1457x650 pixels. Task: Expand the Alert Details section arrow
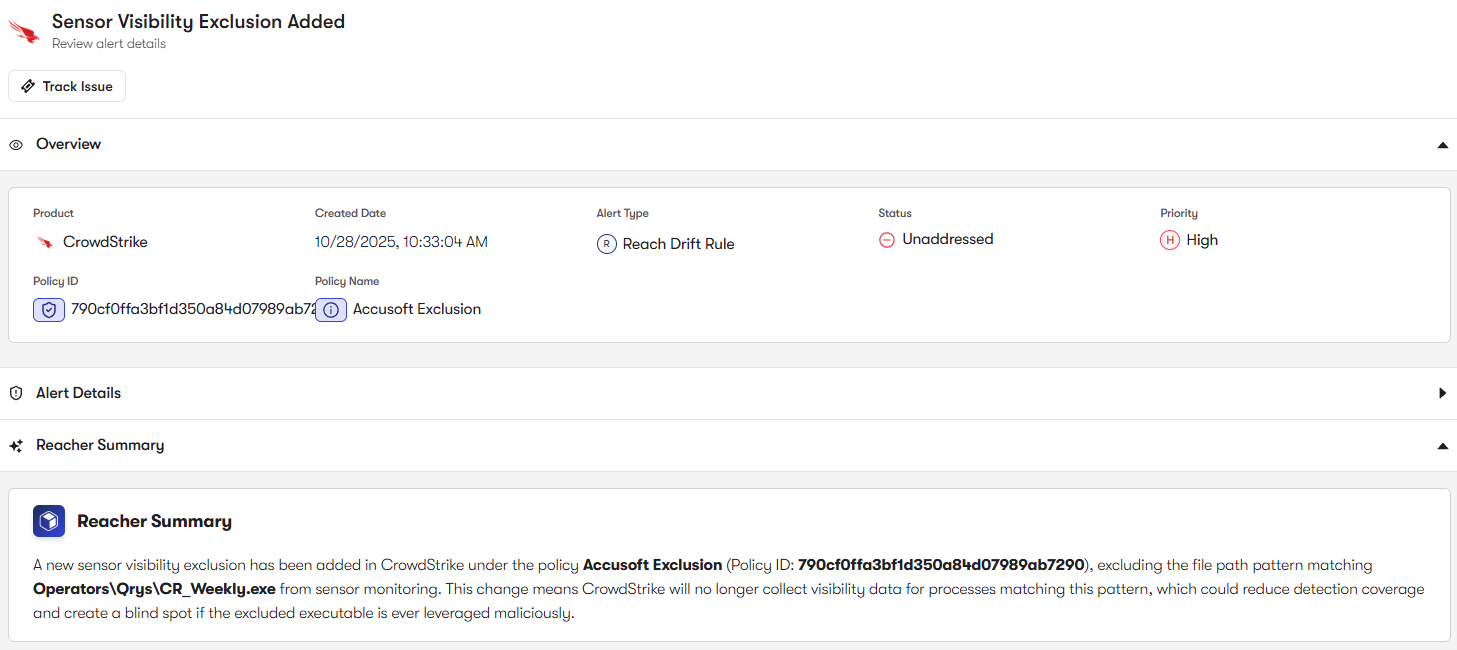1442,394
